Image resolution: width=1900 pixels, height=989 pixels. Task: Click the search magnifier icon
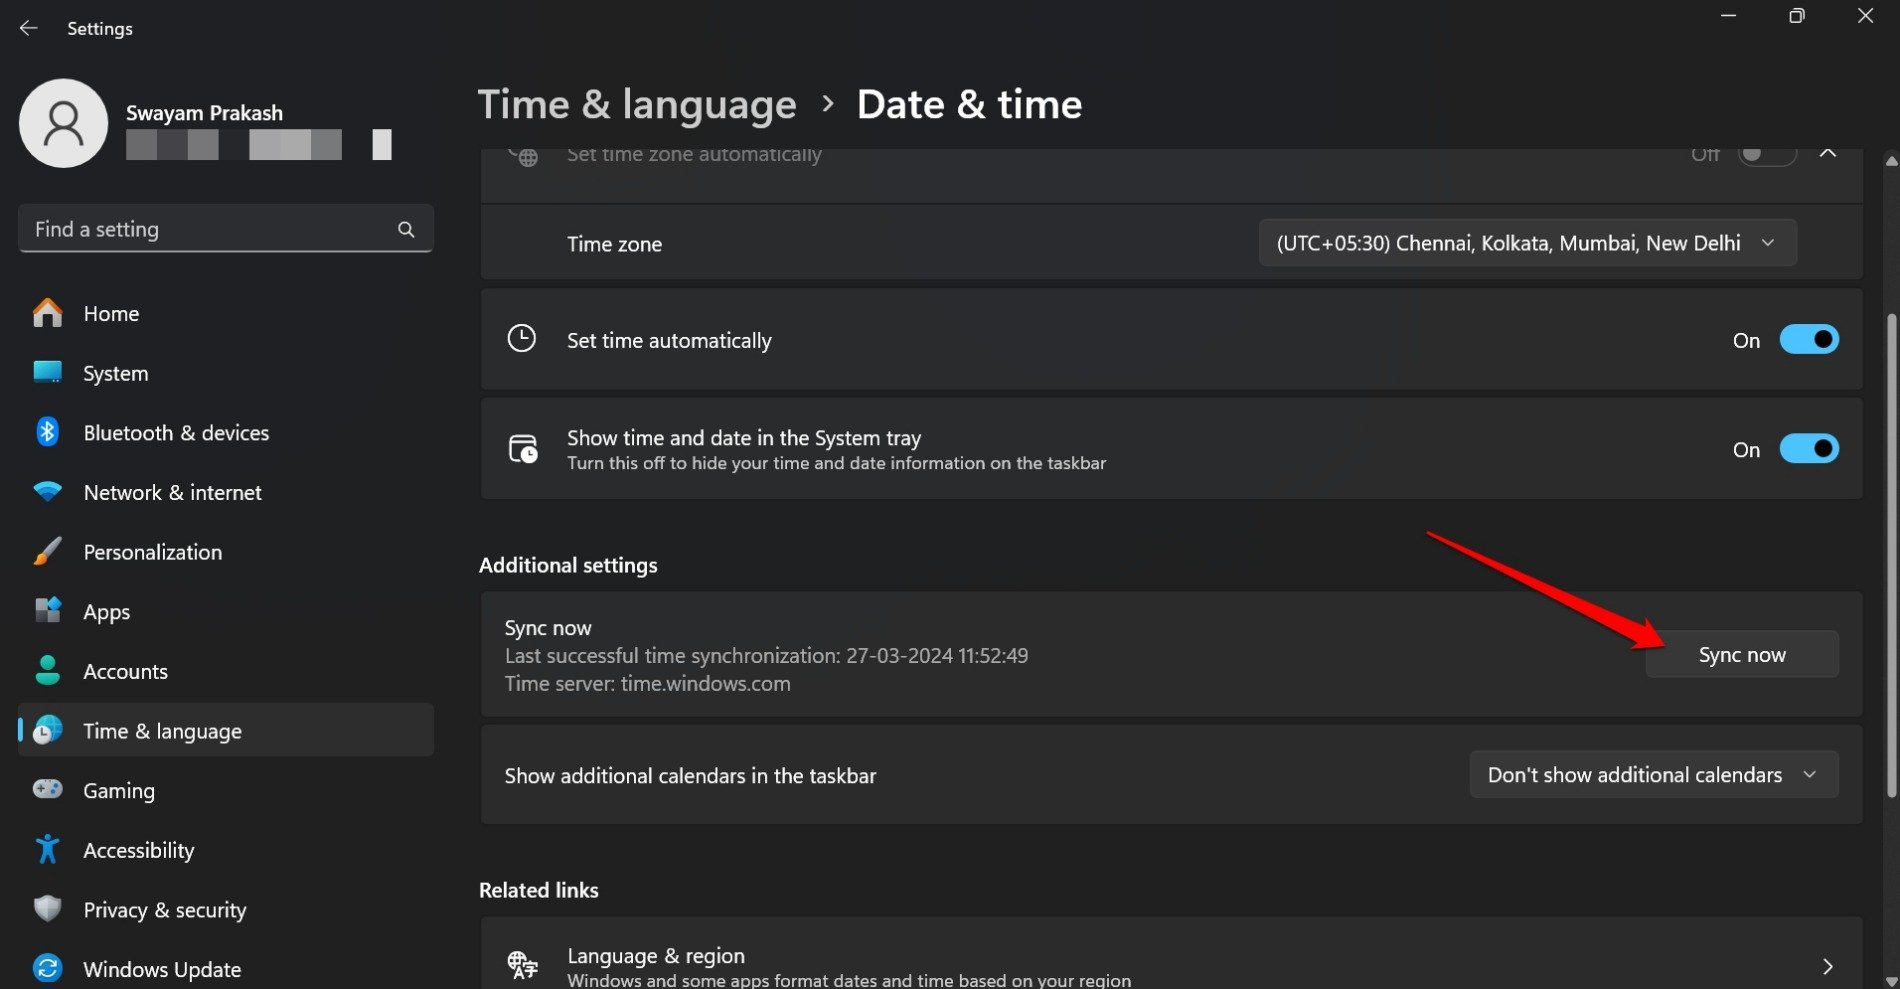tap(406, 229)
